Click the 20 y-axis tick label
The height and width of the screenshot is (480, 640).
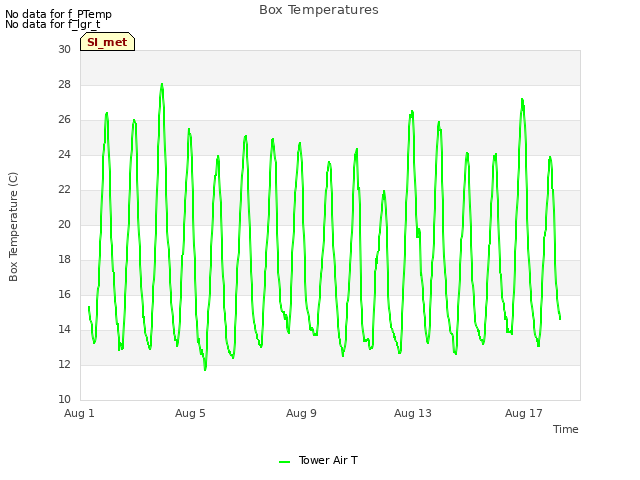coord(64,224)
